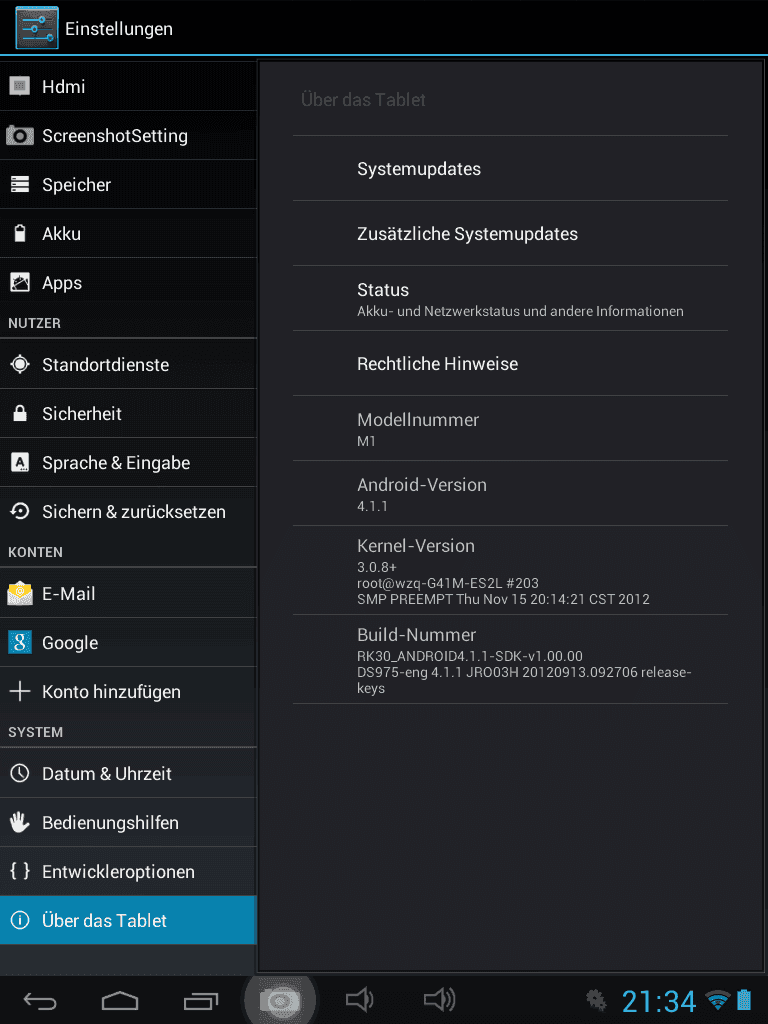Select the Bedienungshilfen label
Screen dimensions: 768x1024
[110, 823]
